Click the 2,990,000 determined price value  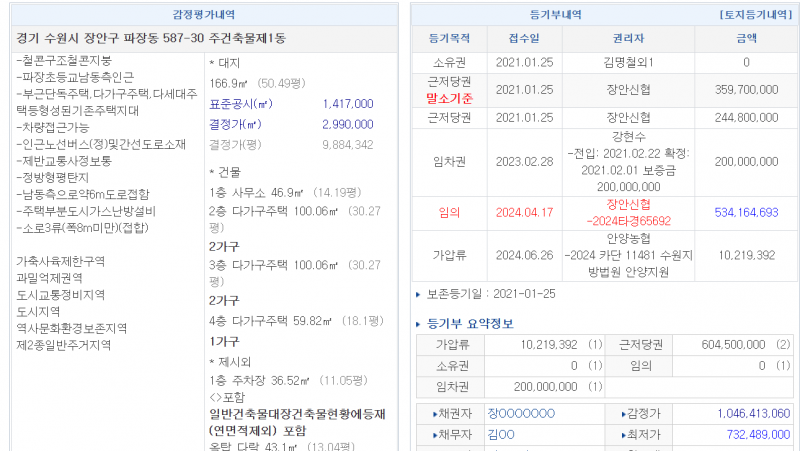[x=347, y=124]
